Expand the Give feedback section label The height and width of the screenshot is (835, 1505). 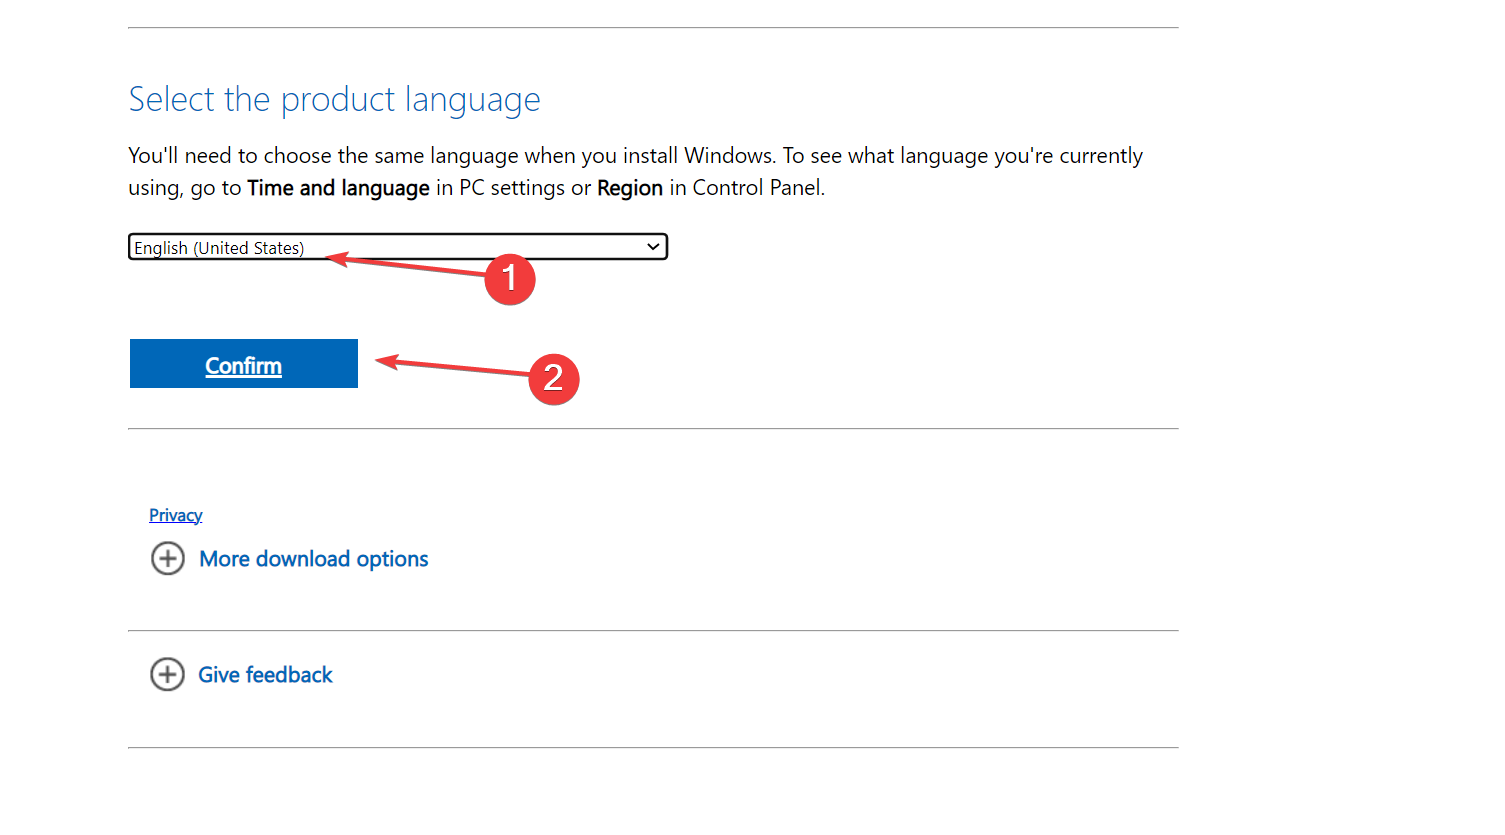click(265, 675)
